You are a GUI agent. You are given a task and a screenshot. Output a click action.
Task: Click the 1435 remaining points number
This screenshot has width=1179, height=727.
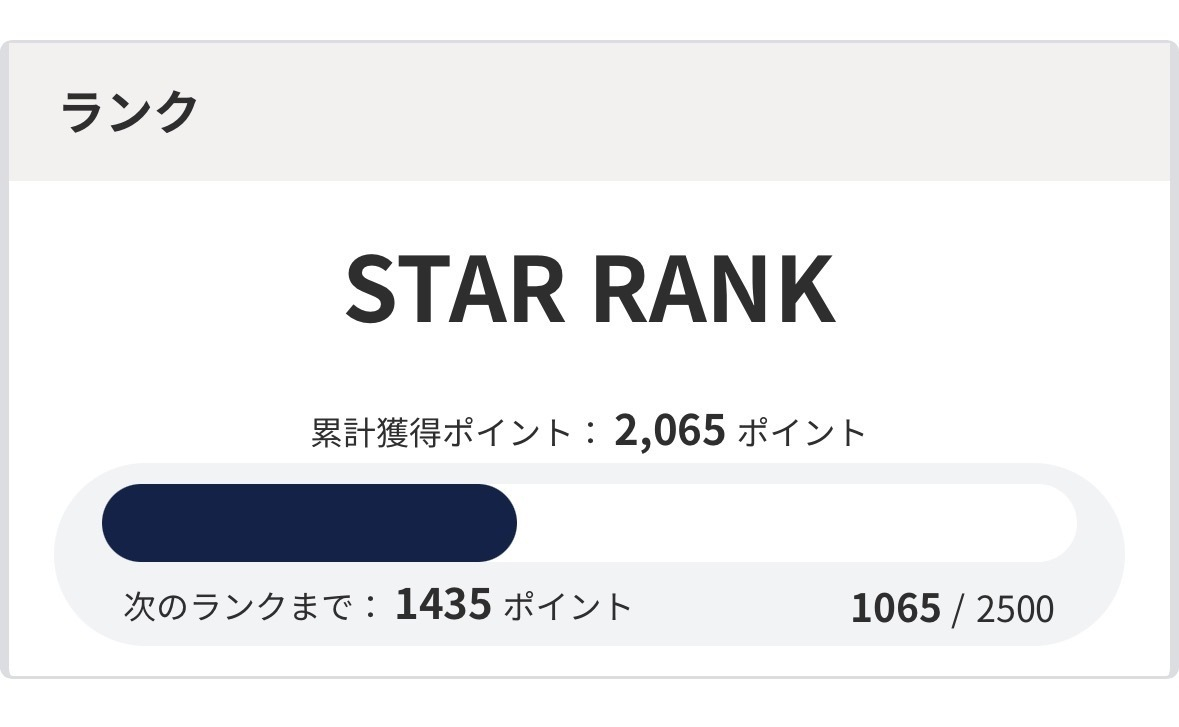pyautogui.click(x=443, y=604)
